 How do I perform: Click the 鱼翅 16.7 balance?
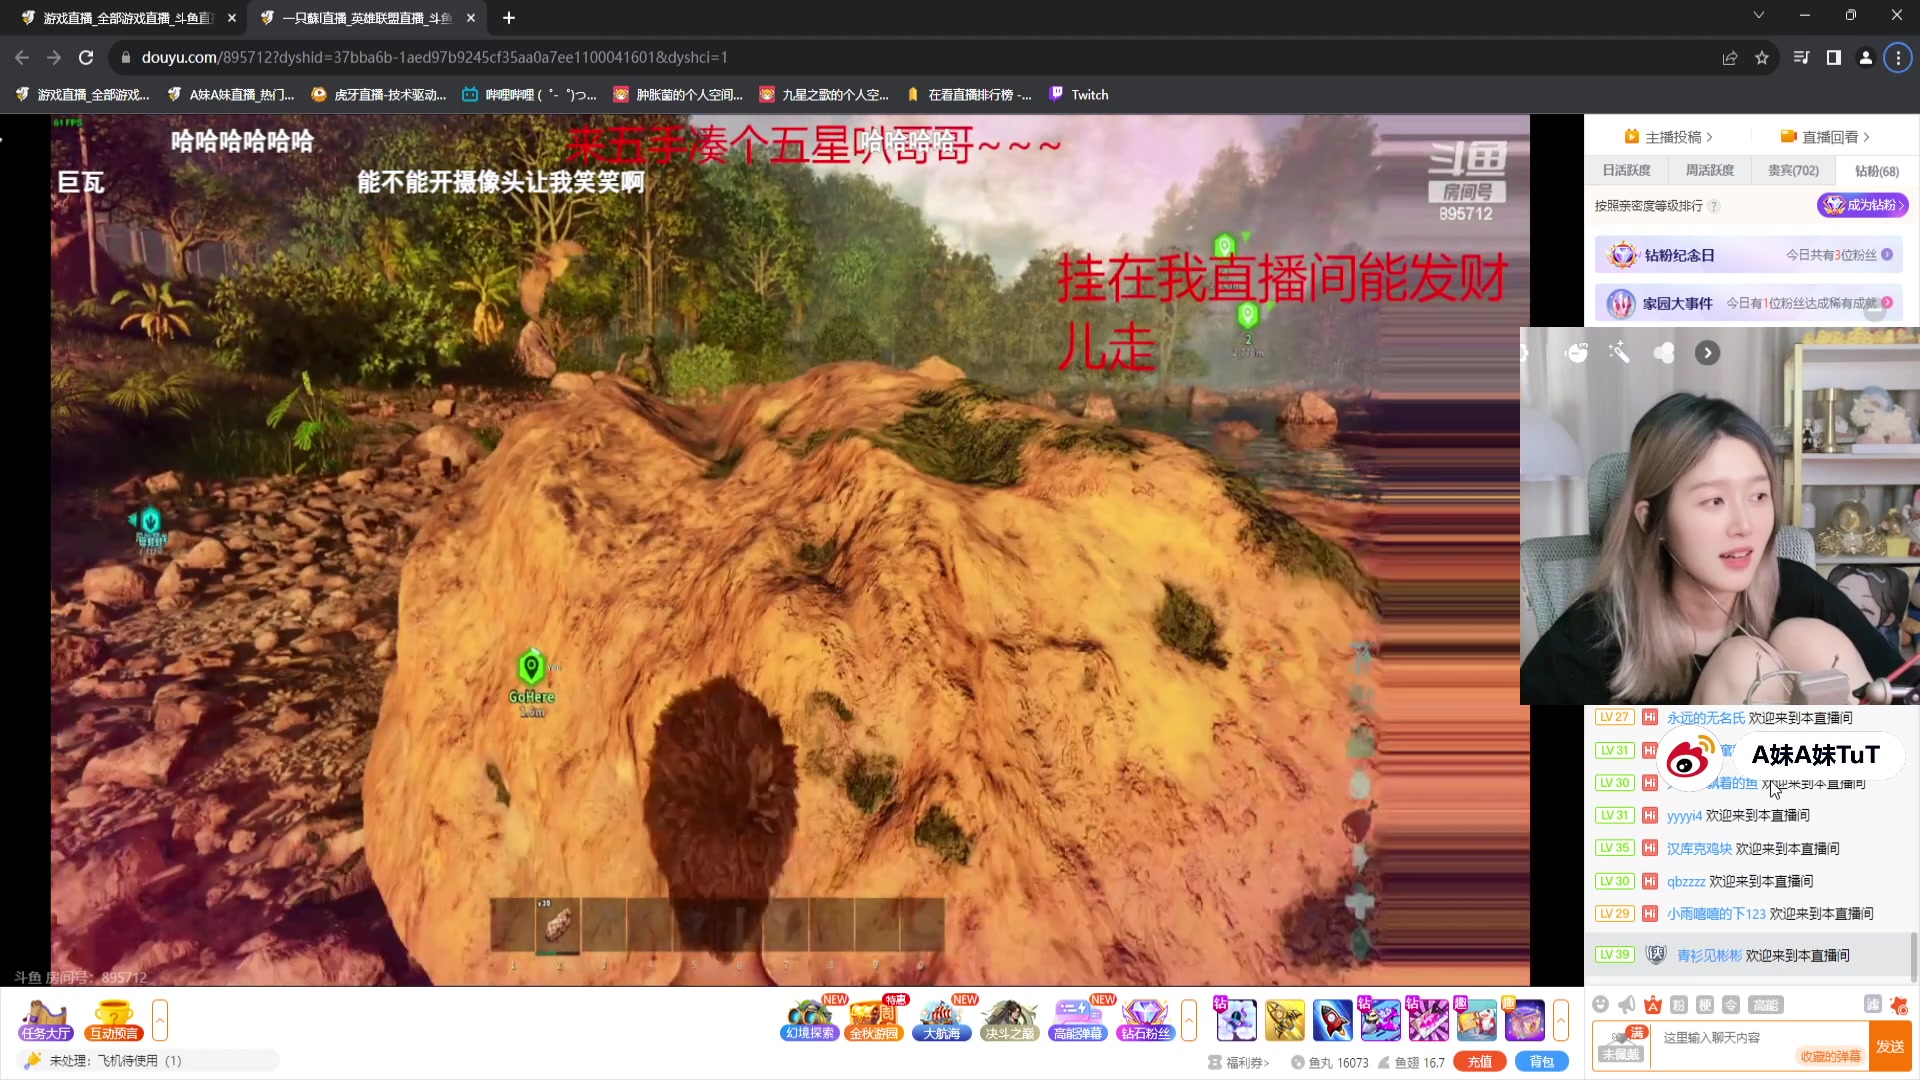click(x=1411, y=1062)
